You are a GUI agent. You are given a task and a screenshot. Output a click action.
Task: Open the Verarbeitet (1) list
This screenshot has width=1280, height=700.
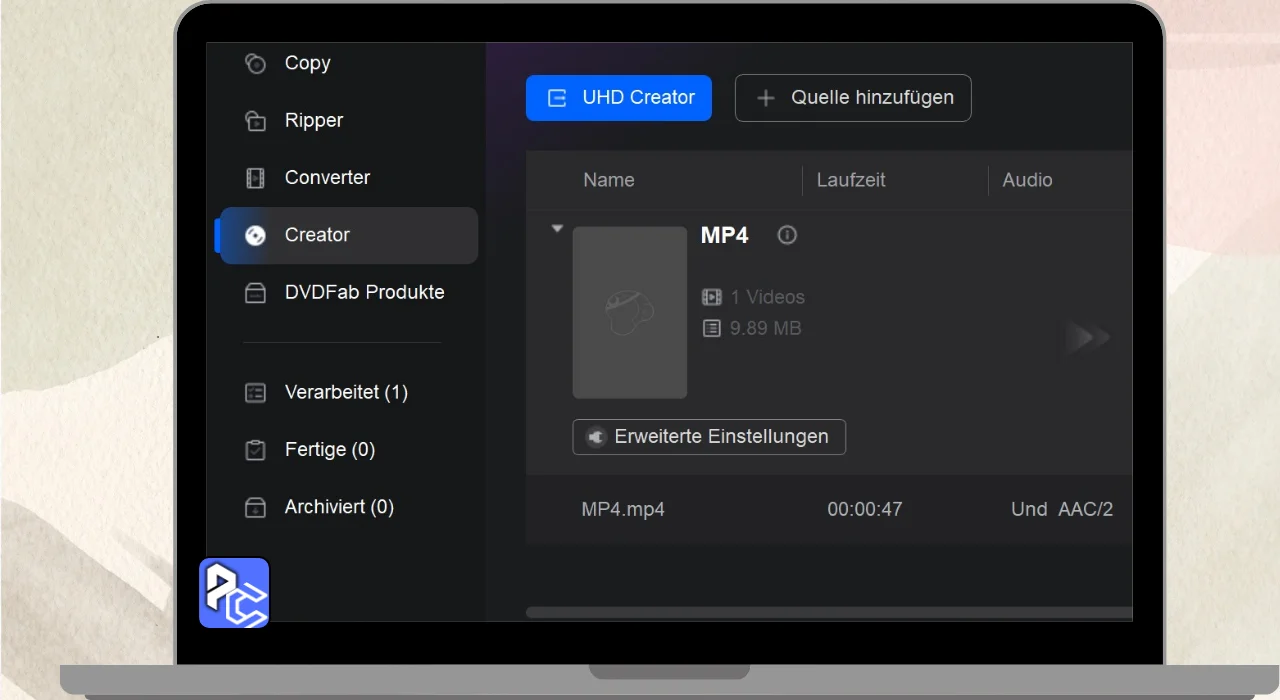click(347, 393)
